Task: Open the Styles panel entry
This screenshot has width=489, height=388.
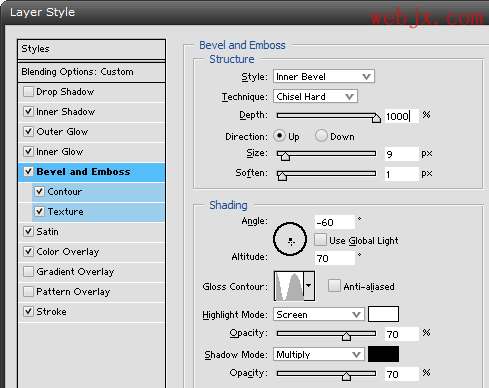Action: (x=91, y=49)
